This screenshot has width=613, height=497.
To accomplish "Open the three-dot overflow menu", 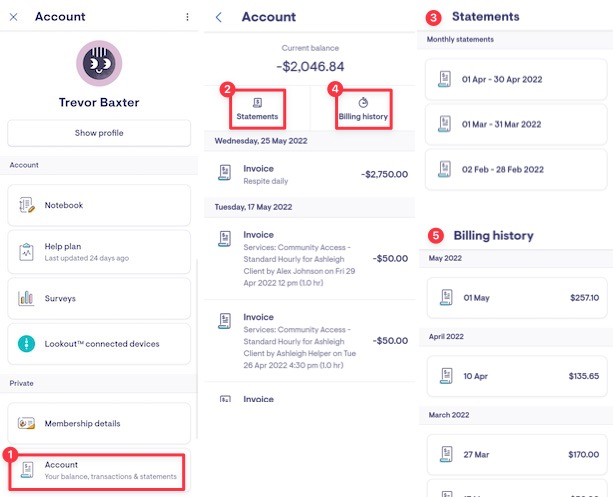I will pos(187,17).
